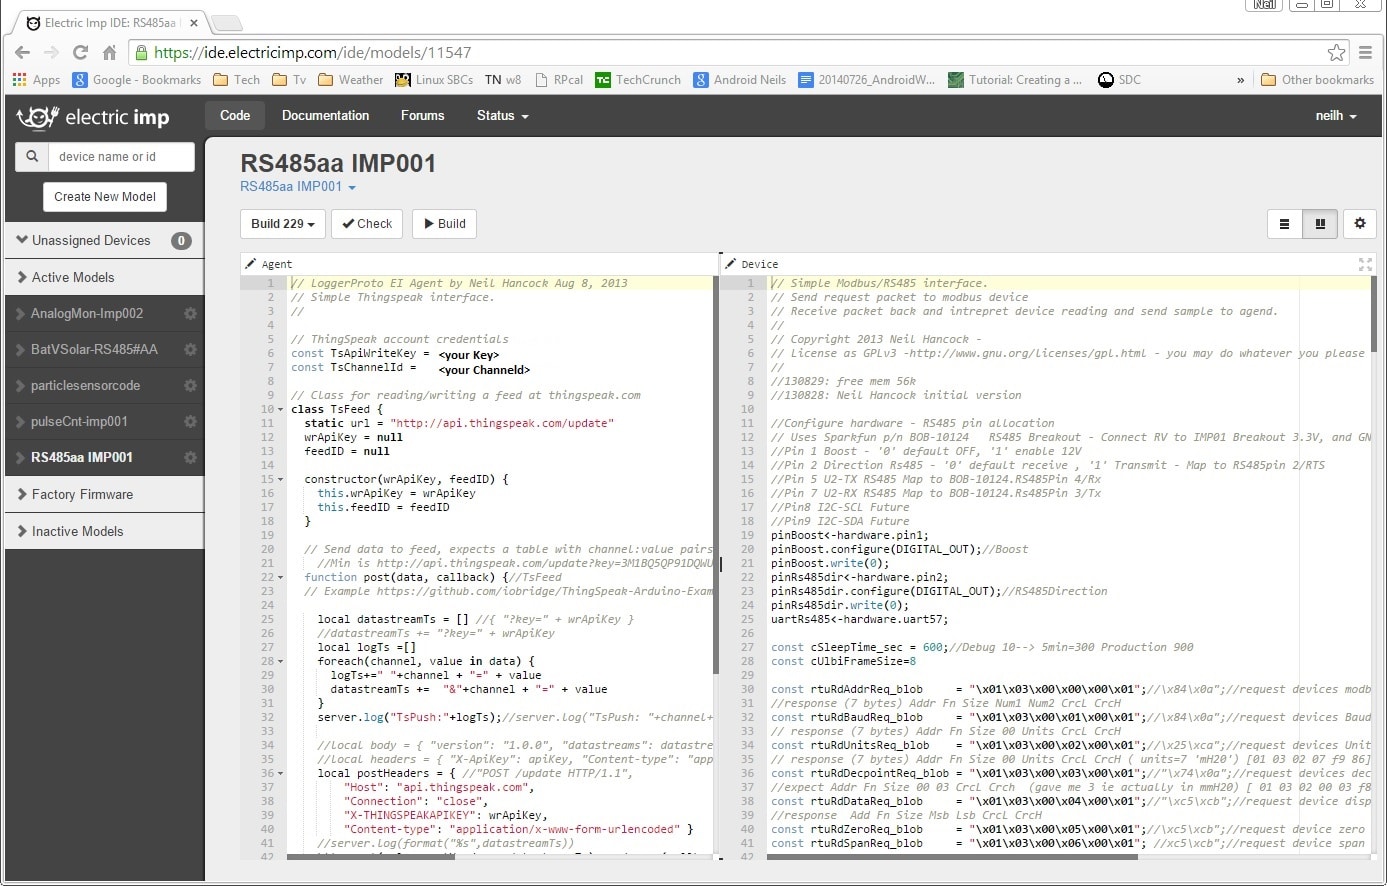This screenshot has height=886, width=1387.
Task: Open settings gear in editor toolbar
Action: click(x=1359, y=224)
